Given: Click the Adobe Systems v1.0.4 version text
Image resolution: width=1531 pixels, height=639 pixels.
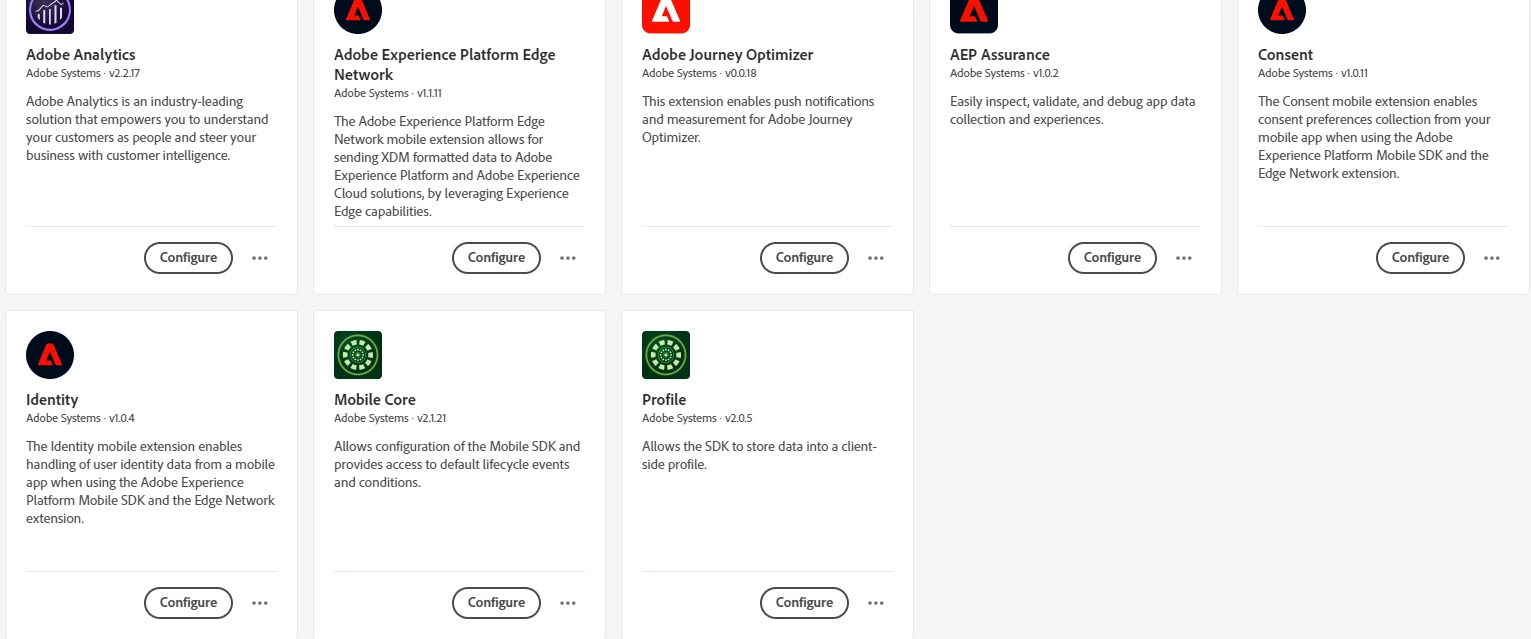Looking at the screenshot, I should point(80,419).
